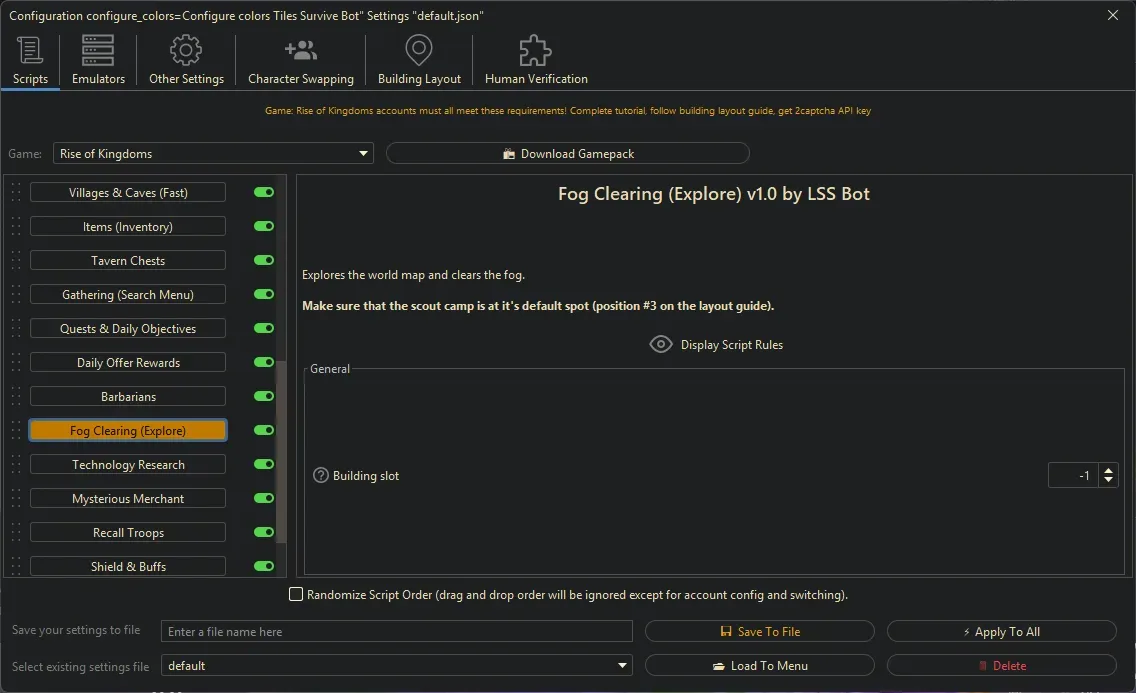This screenshot has width=1136, height=693.
Task: Enable Randomize Script Order checkbox
Action: point(296,594)
